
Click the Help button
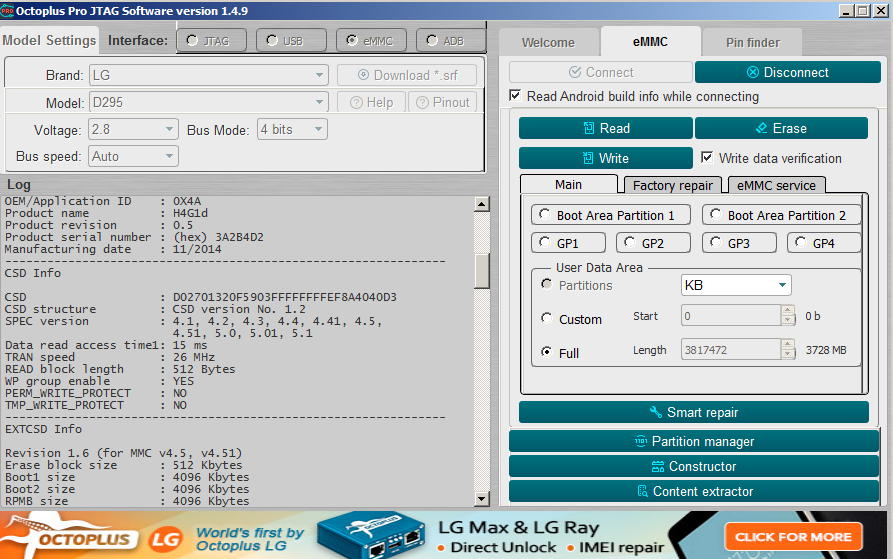[x=371, y=102]
